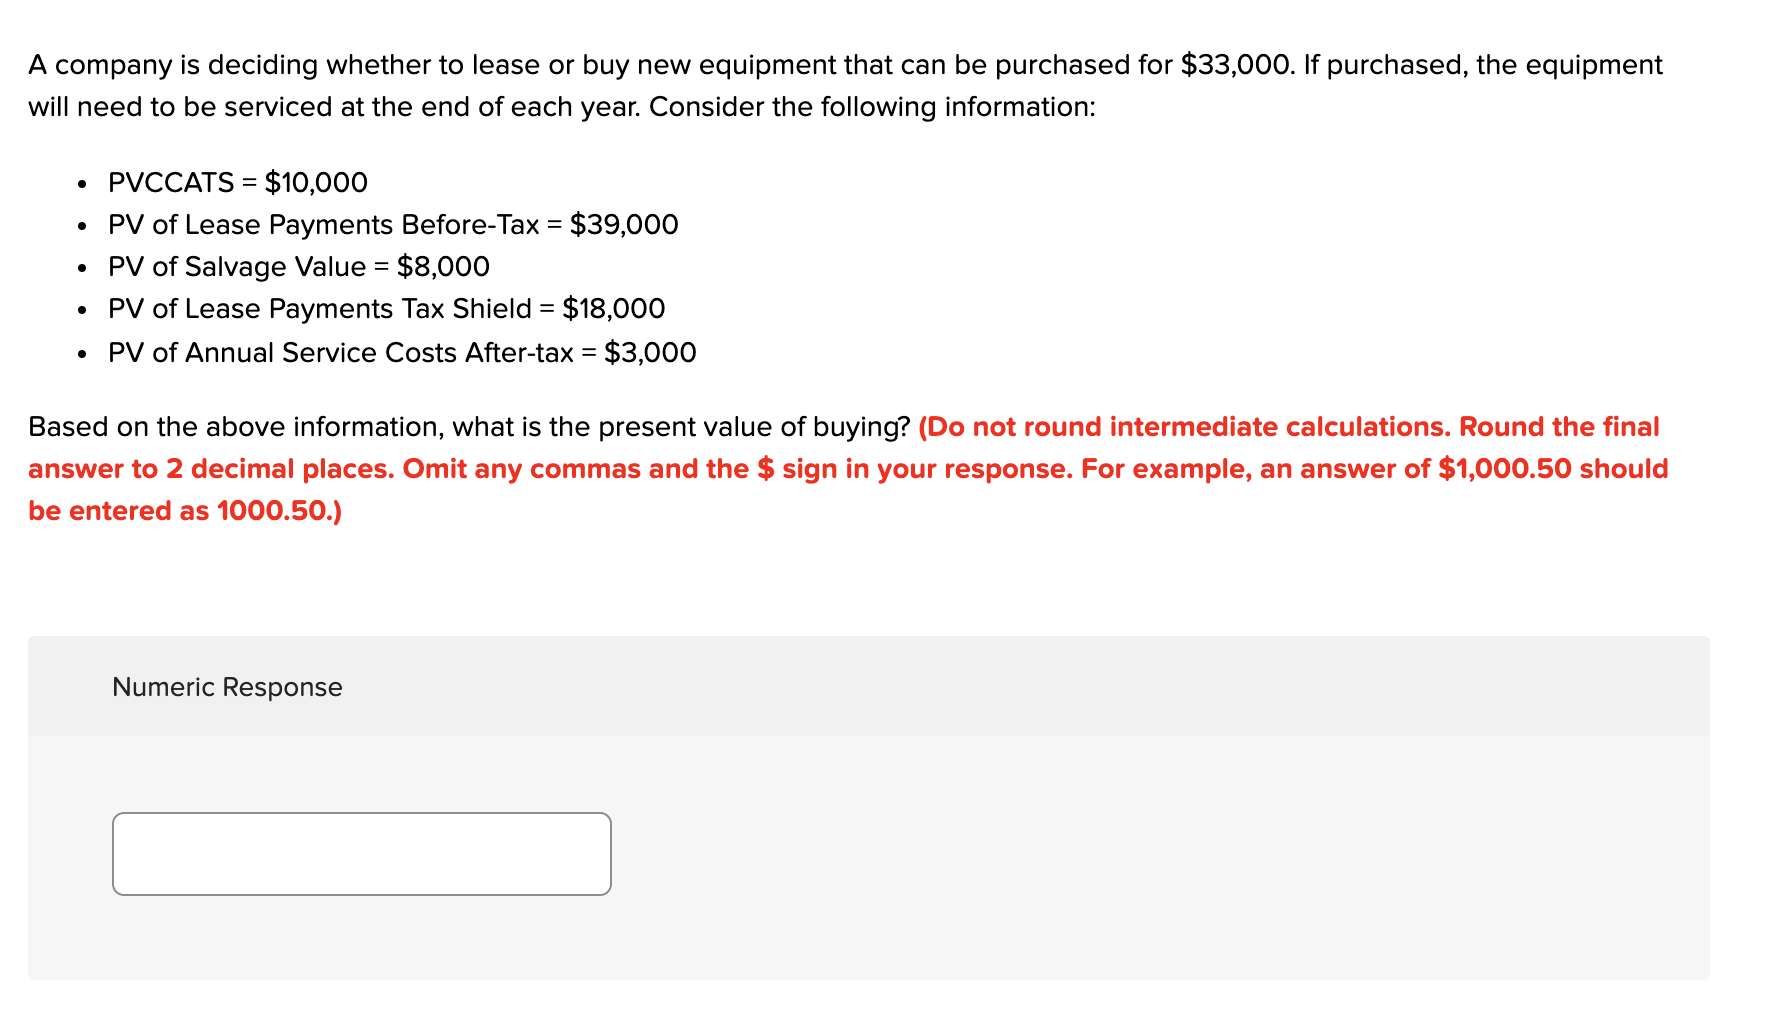The width and height of the screenshot is (1766, 1016).
Task: Click the $10,000 value text
Action: (x=316, y=182)
